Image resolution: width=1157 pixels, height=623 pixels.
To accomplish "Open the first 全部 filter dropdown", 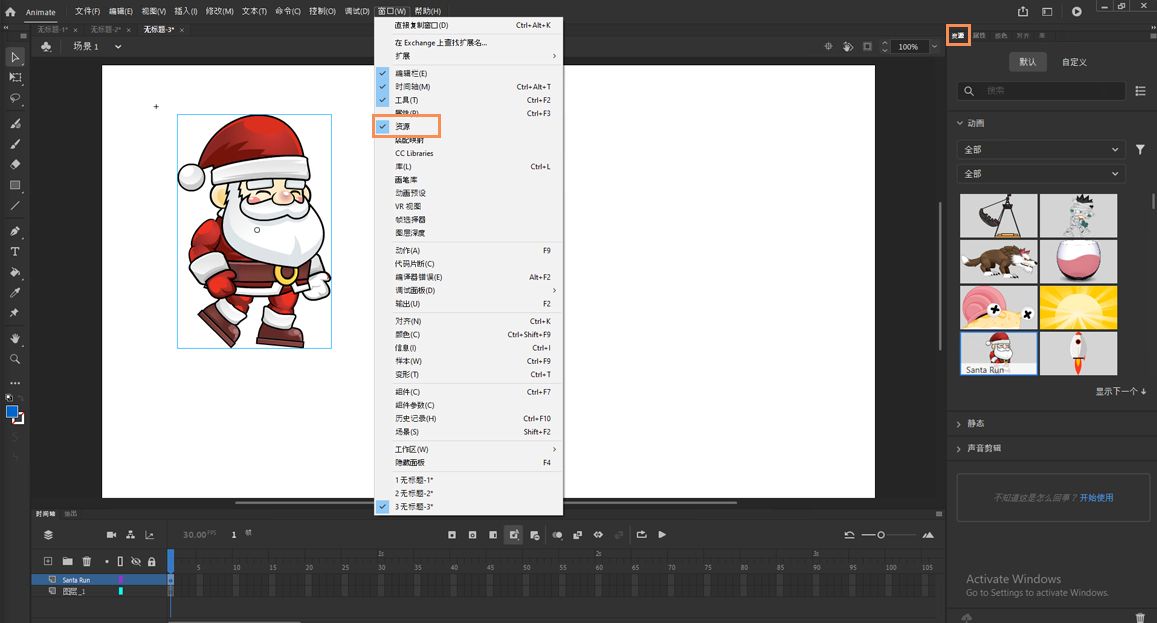I will click(1041, 149).
